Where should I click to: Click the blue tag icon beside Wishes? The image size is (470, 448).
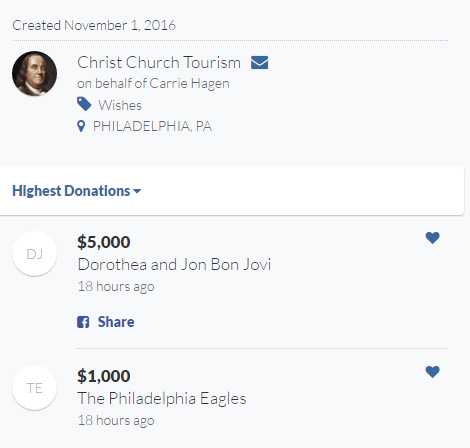(84, 104)
